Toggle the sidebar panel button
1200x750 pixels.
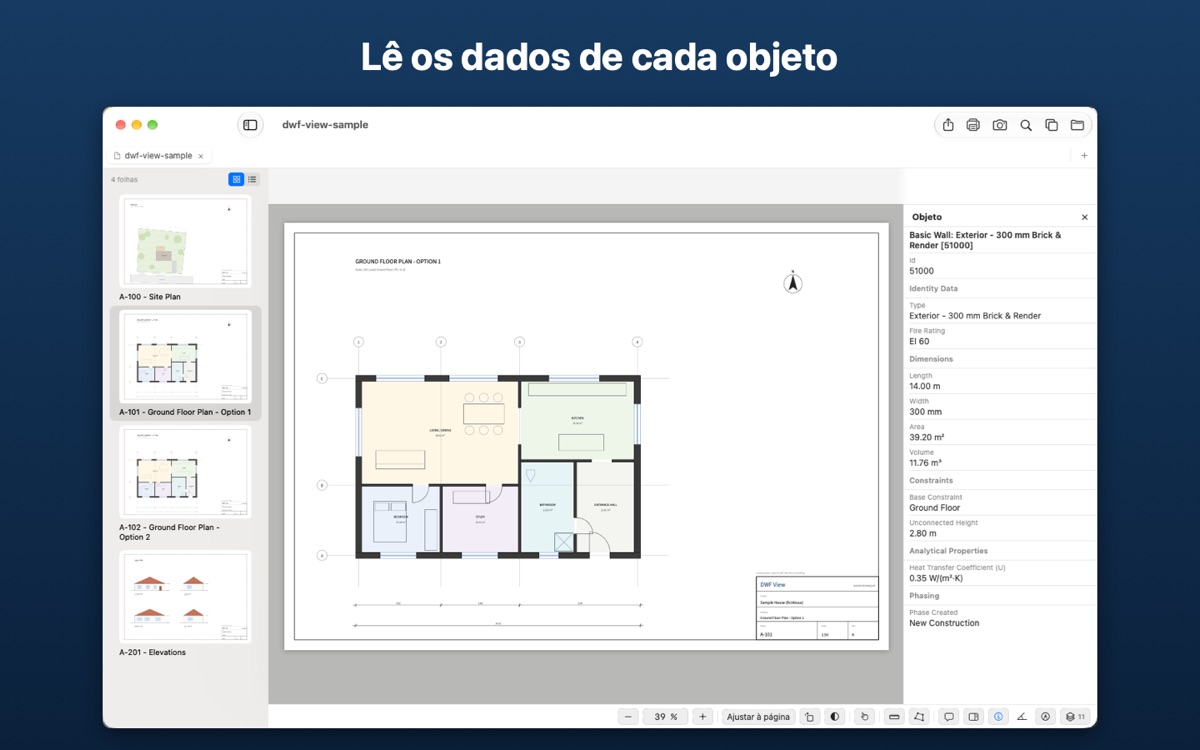pos(250,125)
